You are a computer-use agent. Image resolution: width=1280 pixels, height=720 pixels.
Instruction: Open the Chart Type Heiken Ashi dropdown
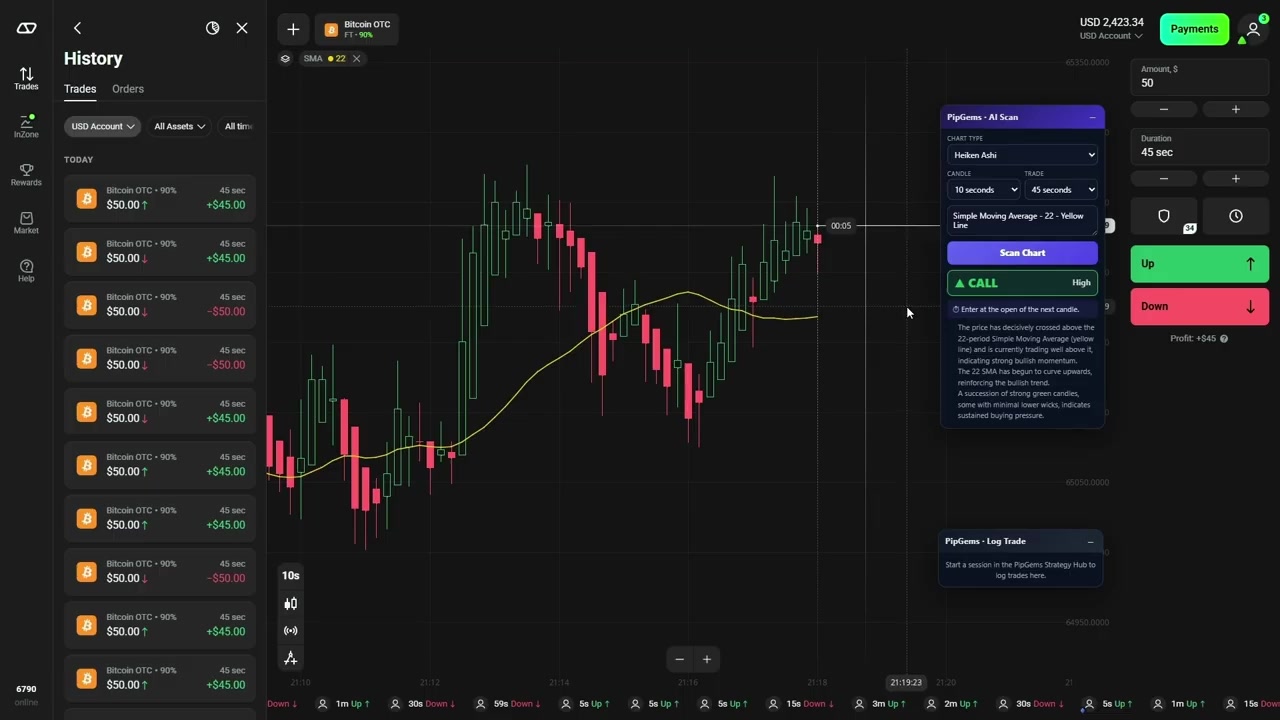(1022, 155)
